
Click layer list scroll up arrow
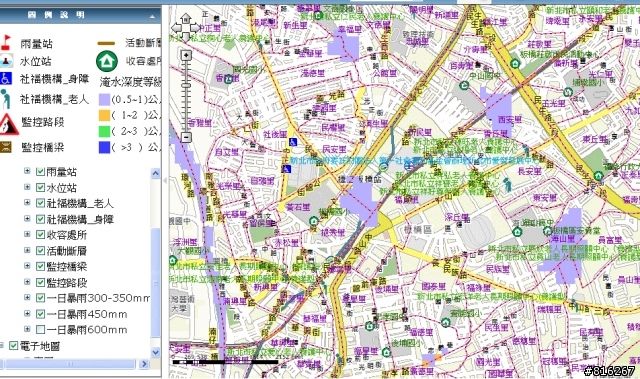[156, 173]
